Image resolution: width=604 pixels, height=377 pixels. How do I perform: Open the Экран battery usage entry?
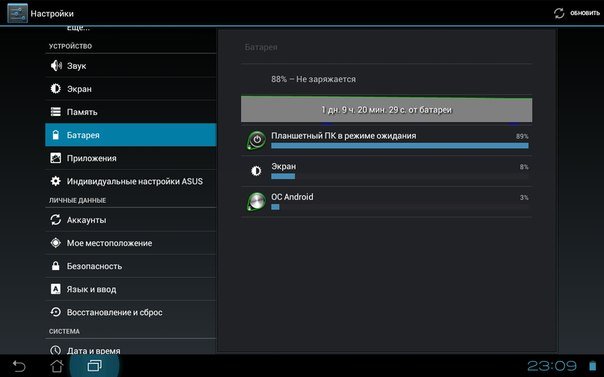pos(386,171)
